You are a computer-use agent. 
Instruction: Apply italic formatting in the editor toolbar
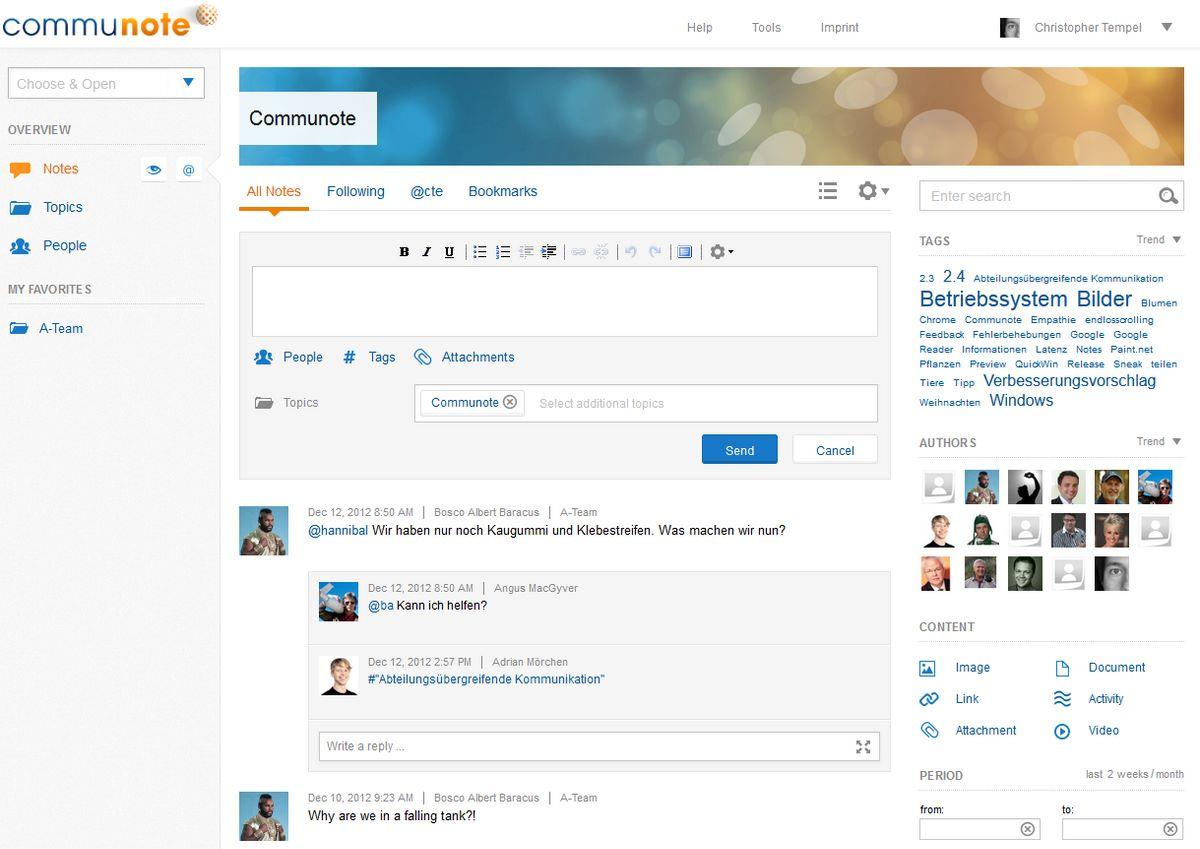tap(426, 252)
